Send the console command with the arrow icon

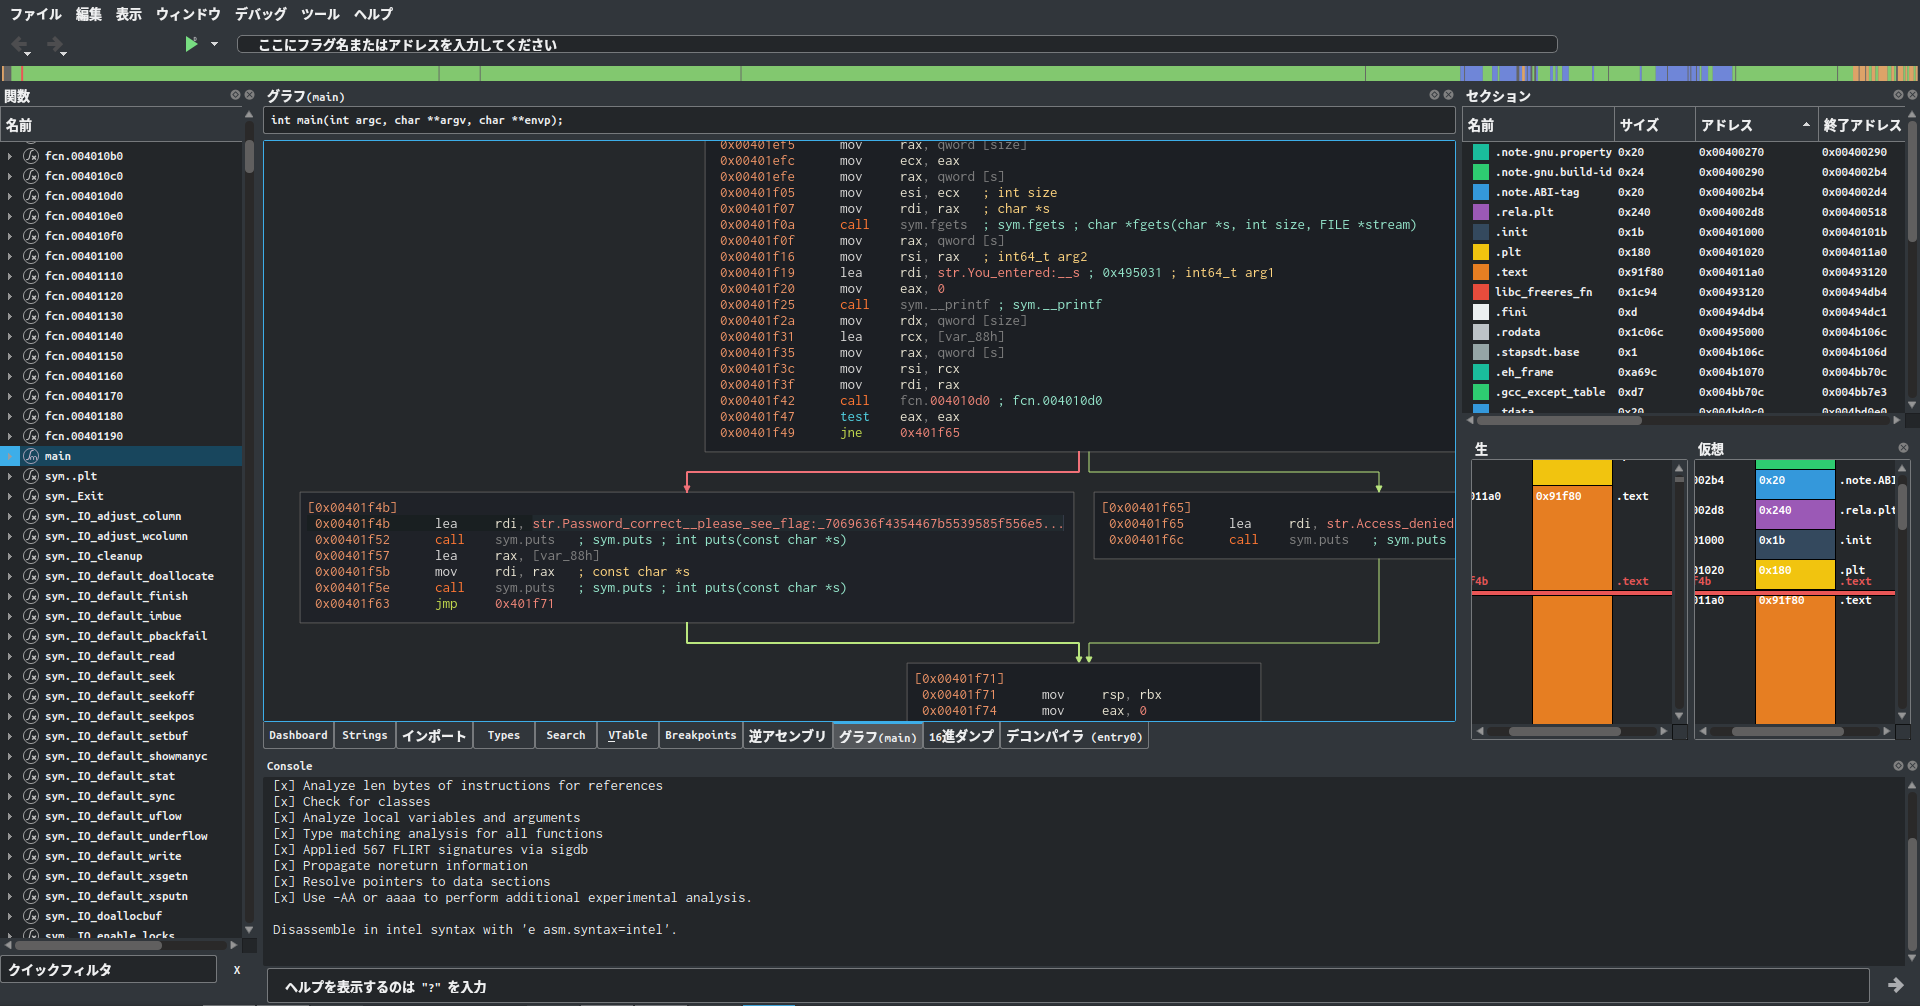[1895, 985]
